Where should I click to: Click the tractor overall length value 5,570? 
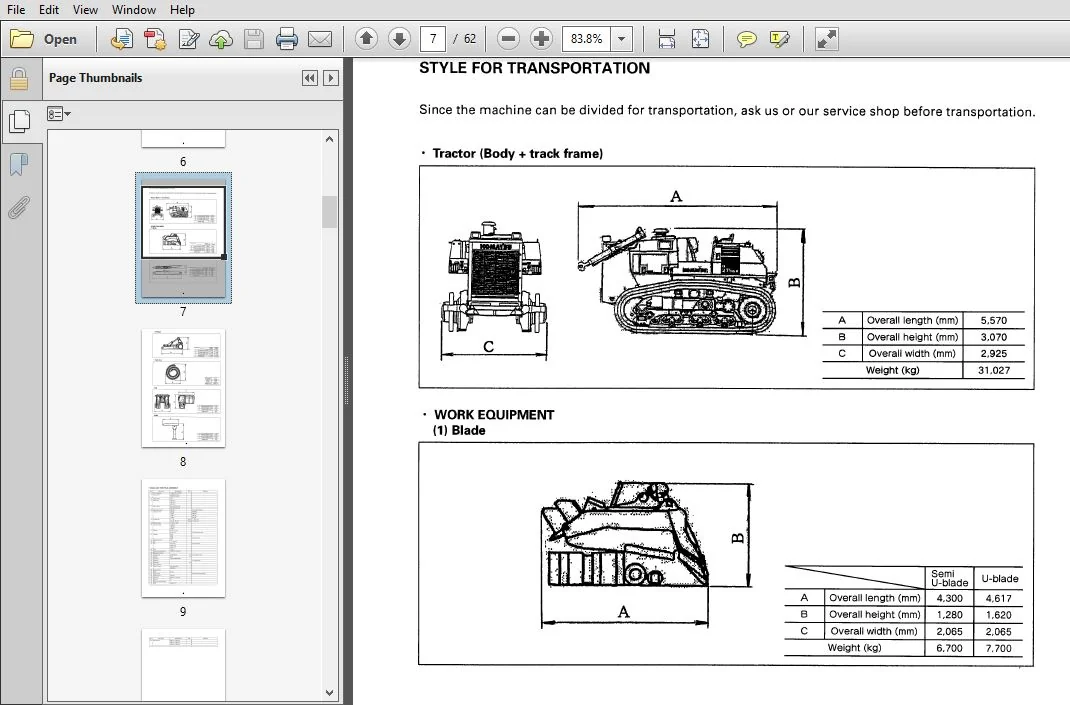[994, 320]
